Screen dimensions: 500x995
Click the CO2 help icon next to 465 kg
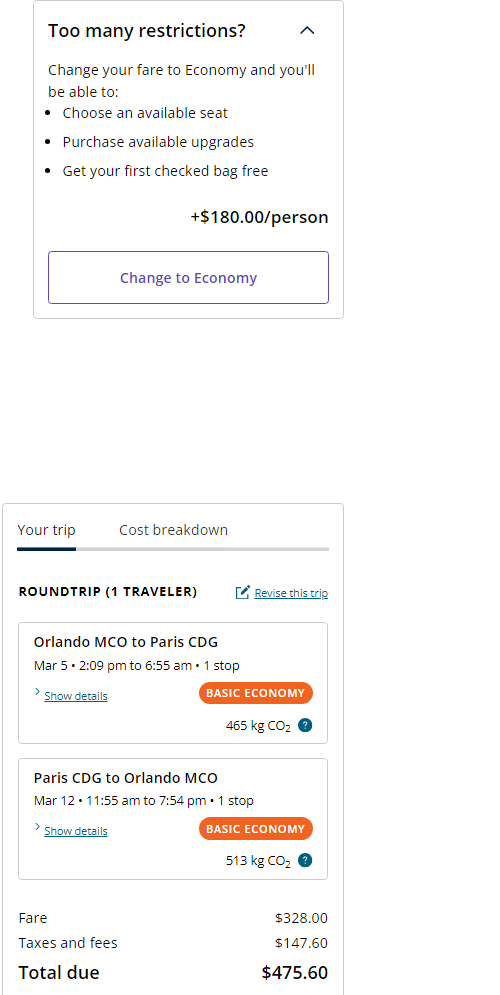(x=305, y=725)
